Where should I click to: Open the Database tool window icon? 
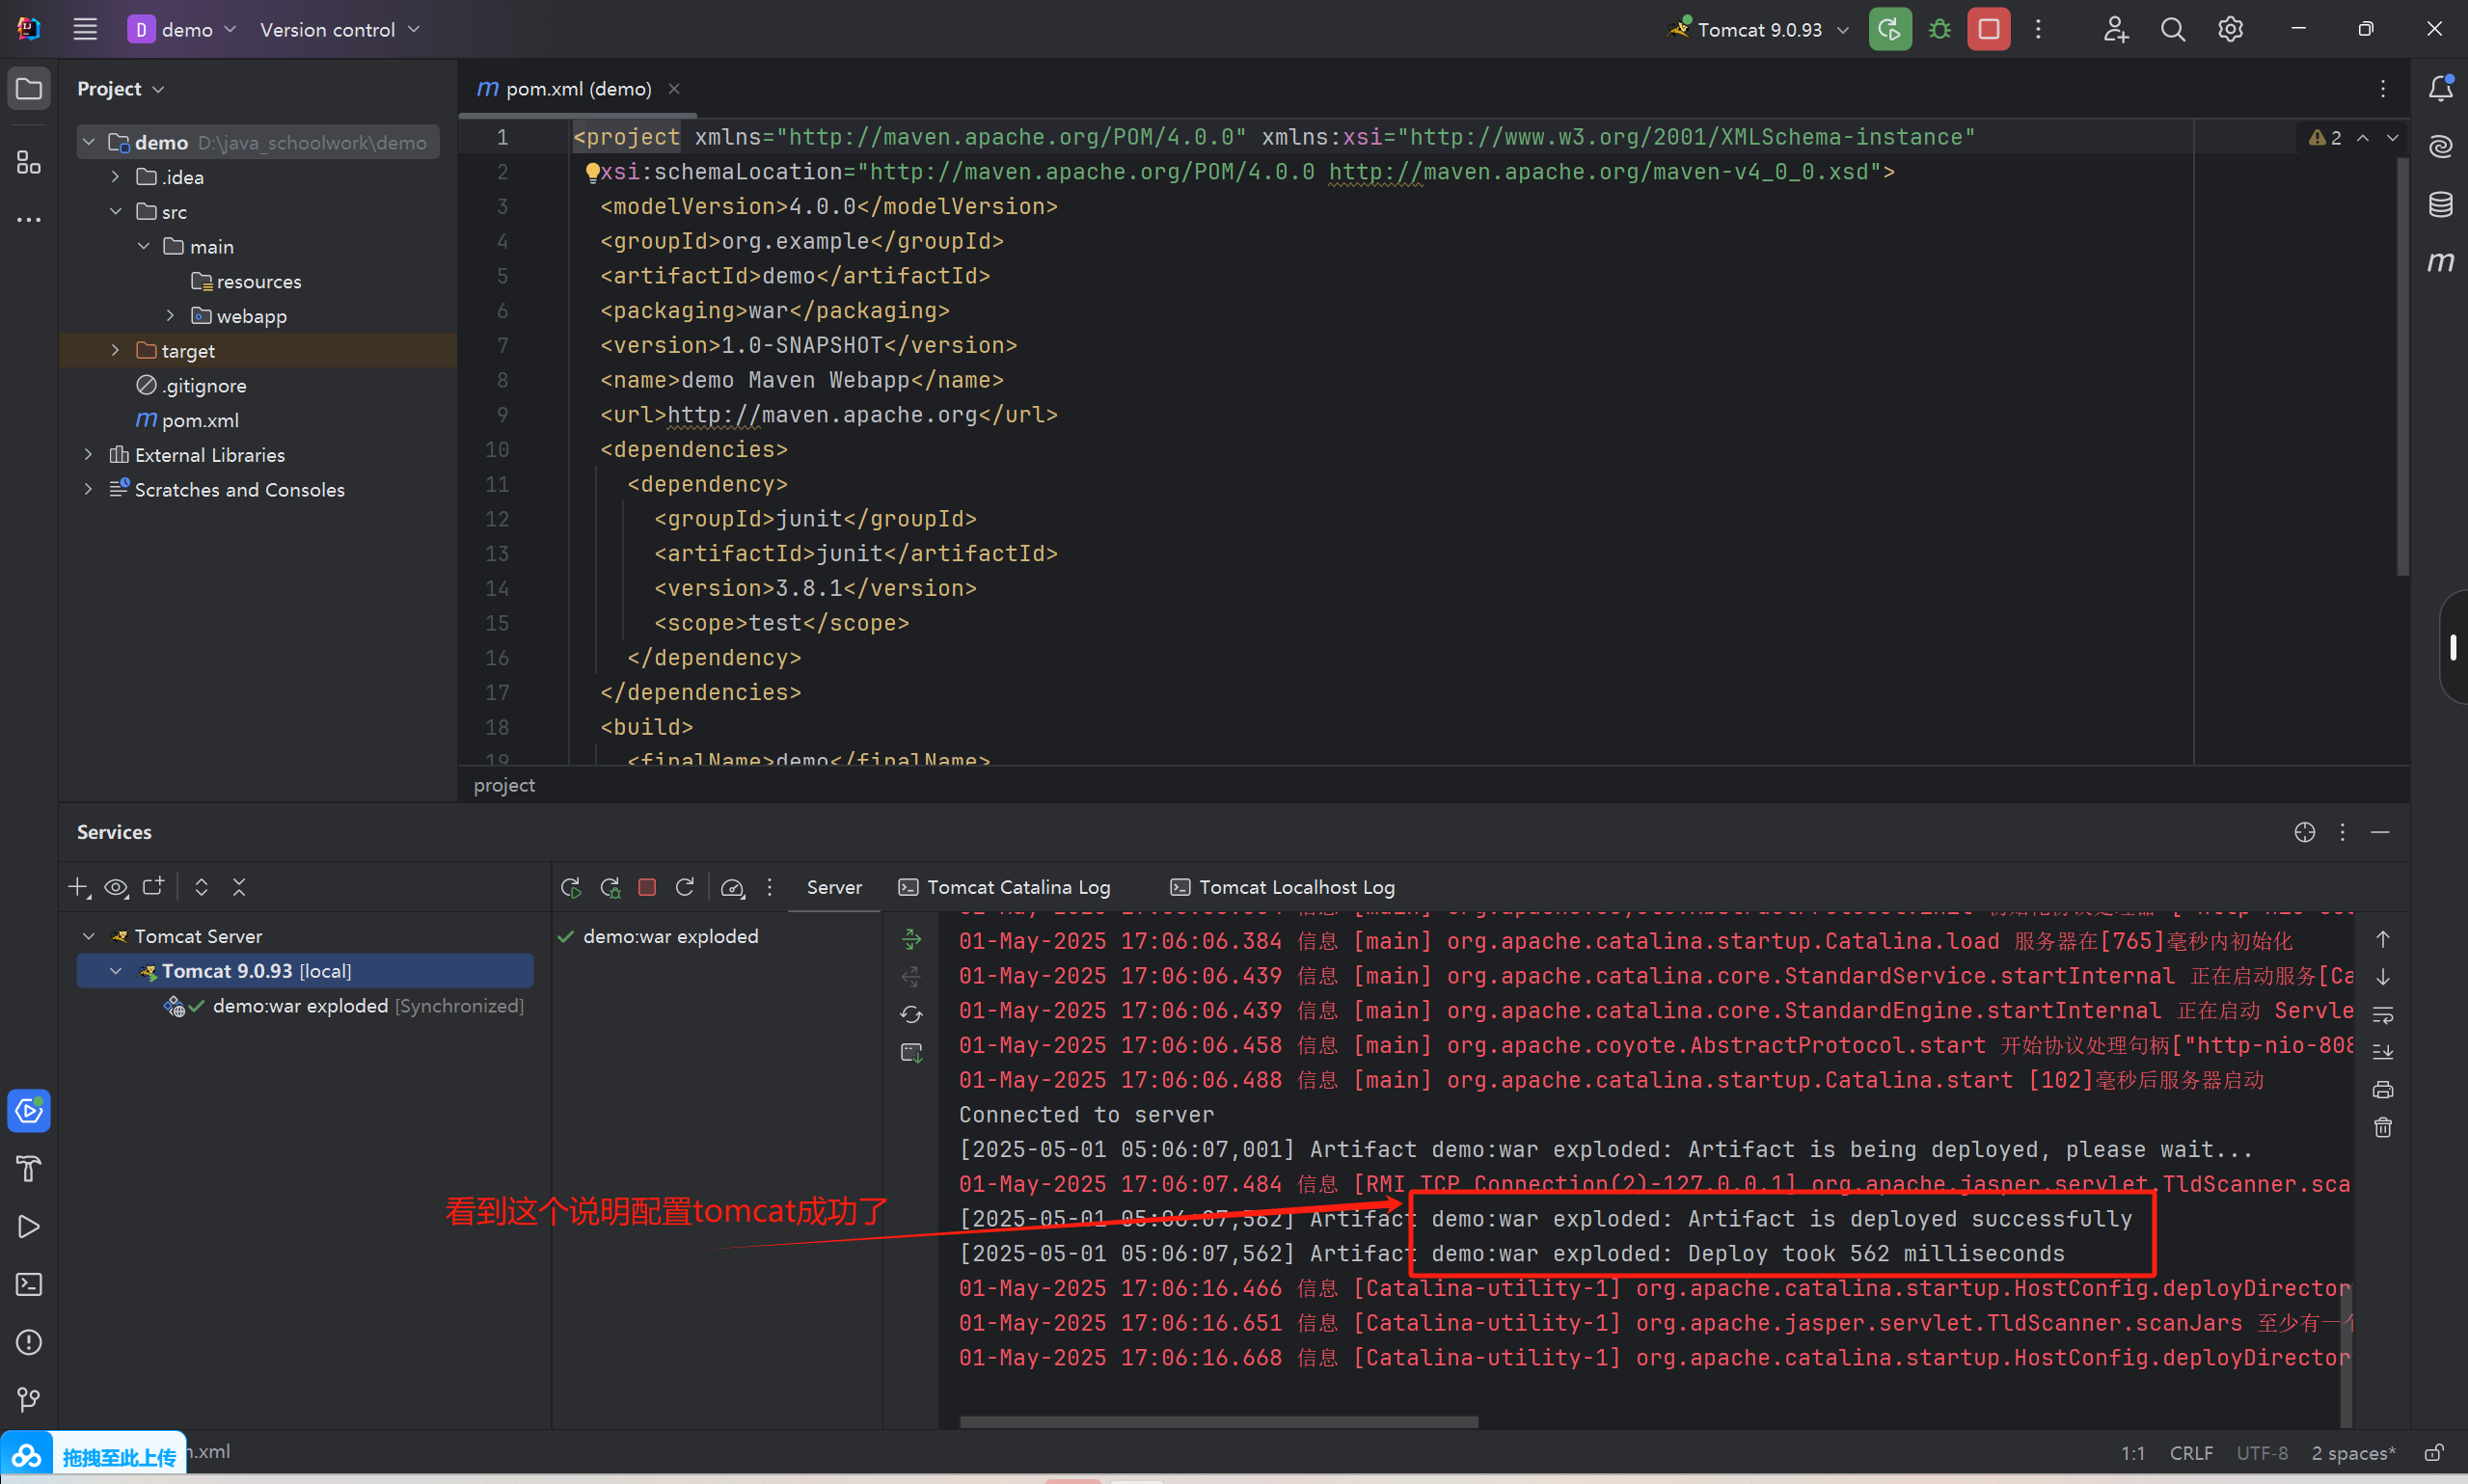(2440, 205)
